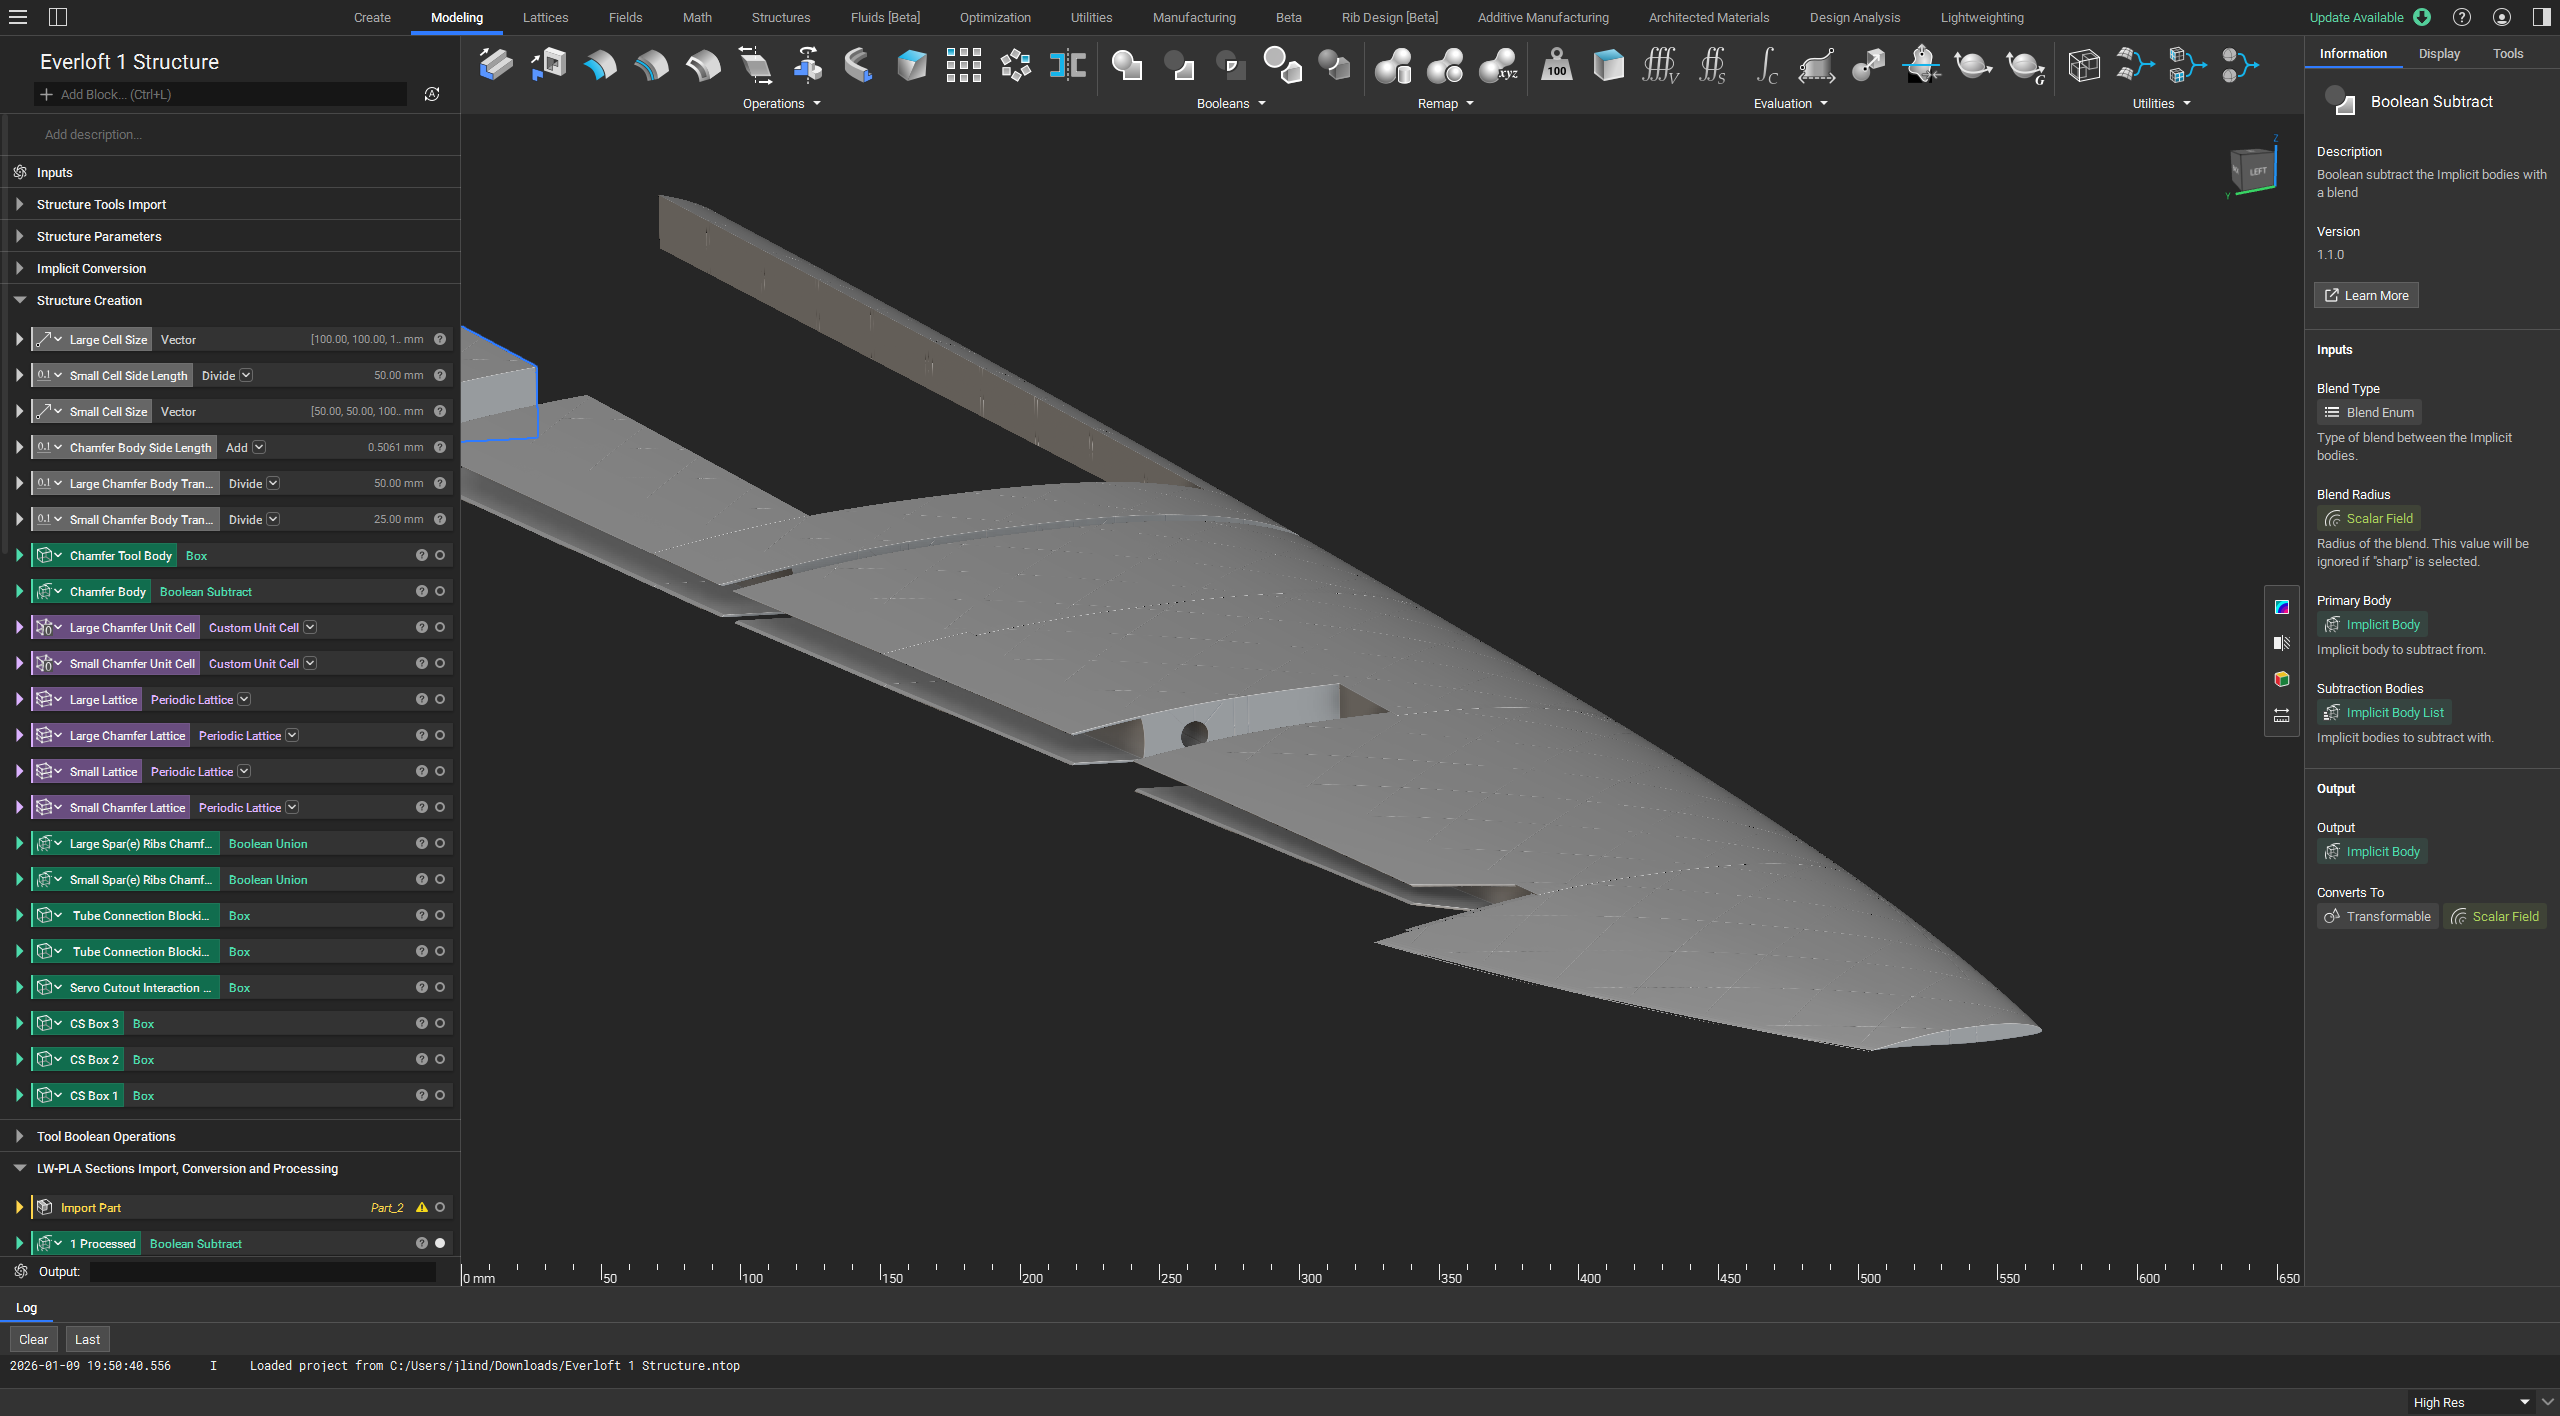Open the Display tab in the right panel
The image size is (2560, 1416).
point(2439,53)
